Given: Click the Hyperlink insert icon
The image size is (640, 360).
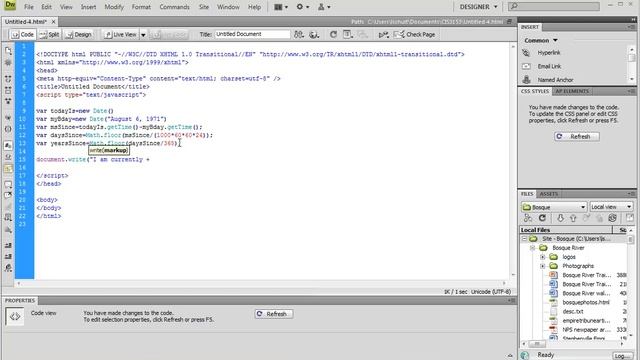Looking at the screenshot, I should pyautogui.click(x=526, y=53).
